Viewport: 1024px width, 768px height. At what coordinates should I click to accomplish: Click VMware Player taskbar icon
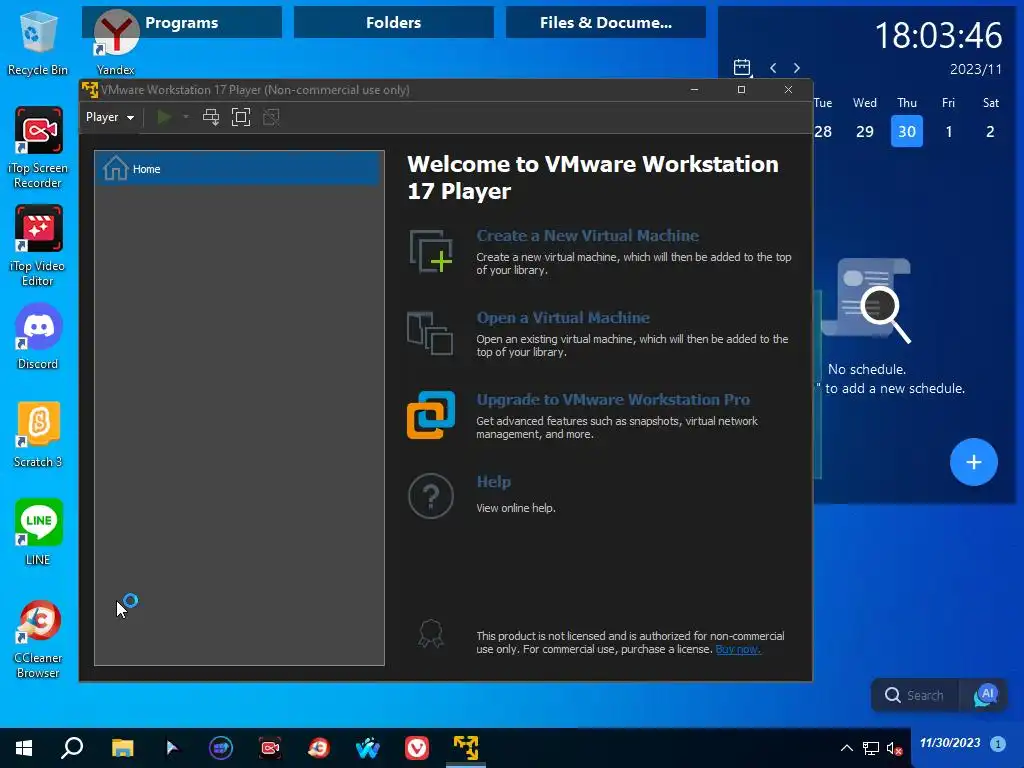coord(466,748)
